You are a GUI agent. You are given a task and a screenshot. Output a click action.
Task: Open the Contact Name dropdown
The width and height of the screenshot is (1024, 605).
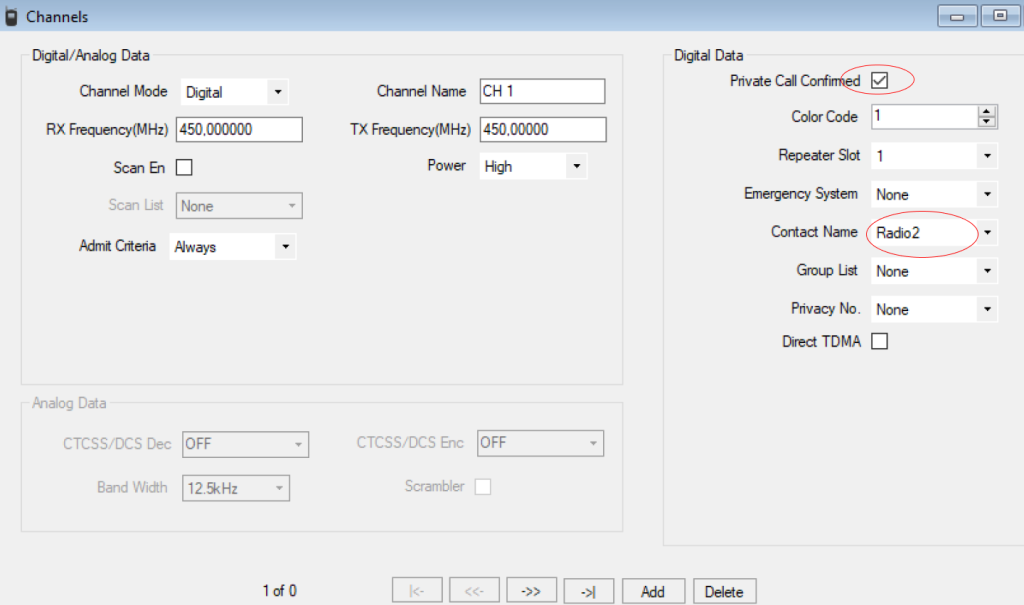987,232
